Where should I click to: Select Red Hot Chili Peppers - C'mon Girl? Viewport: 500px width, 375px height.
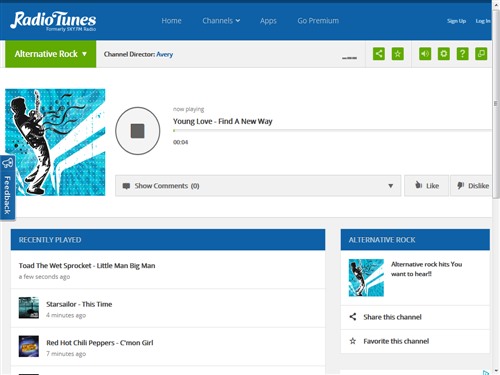(x=100, y=343)
